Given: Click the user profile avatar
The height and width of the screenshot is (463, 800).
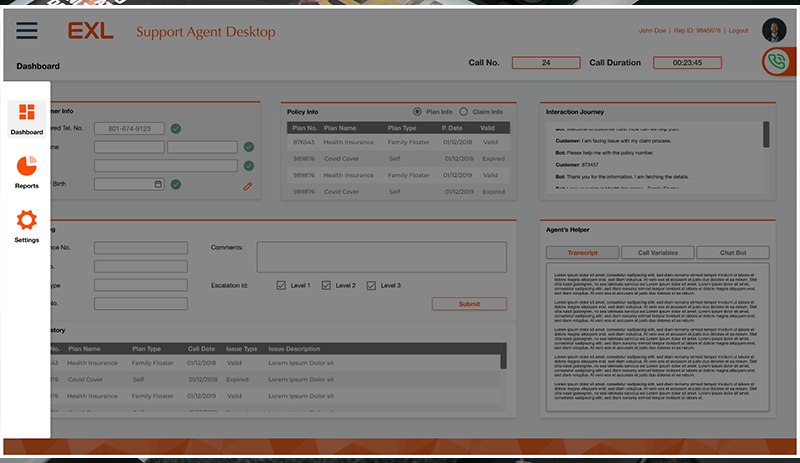Looking at the screenshot, I should pyautogui.click(x=774, y=31).
